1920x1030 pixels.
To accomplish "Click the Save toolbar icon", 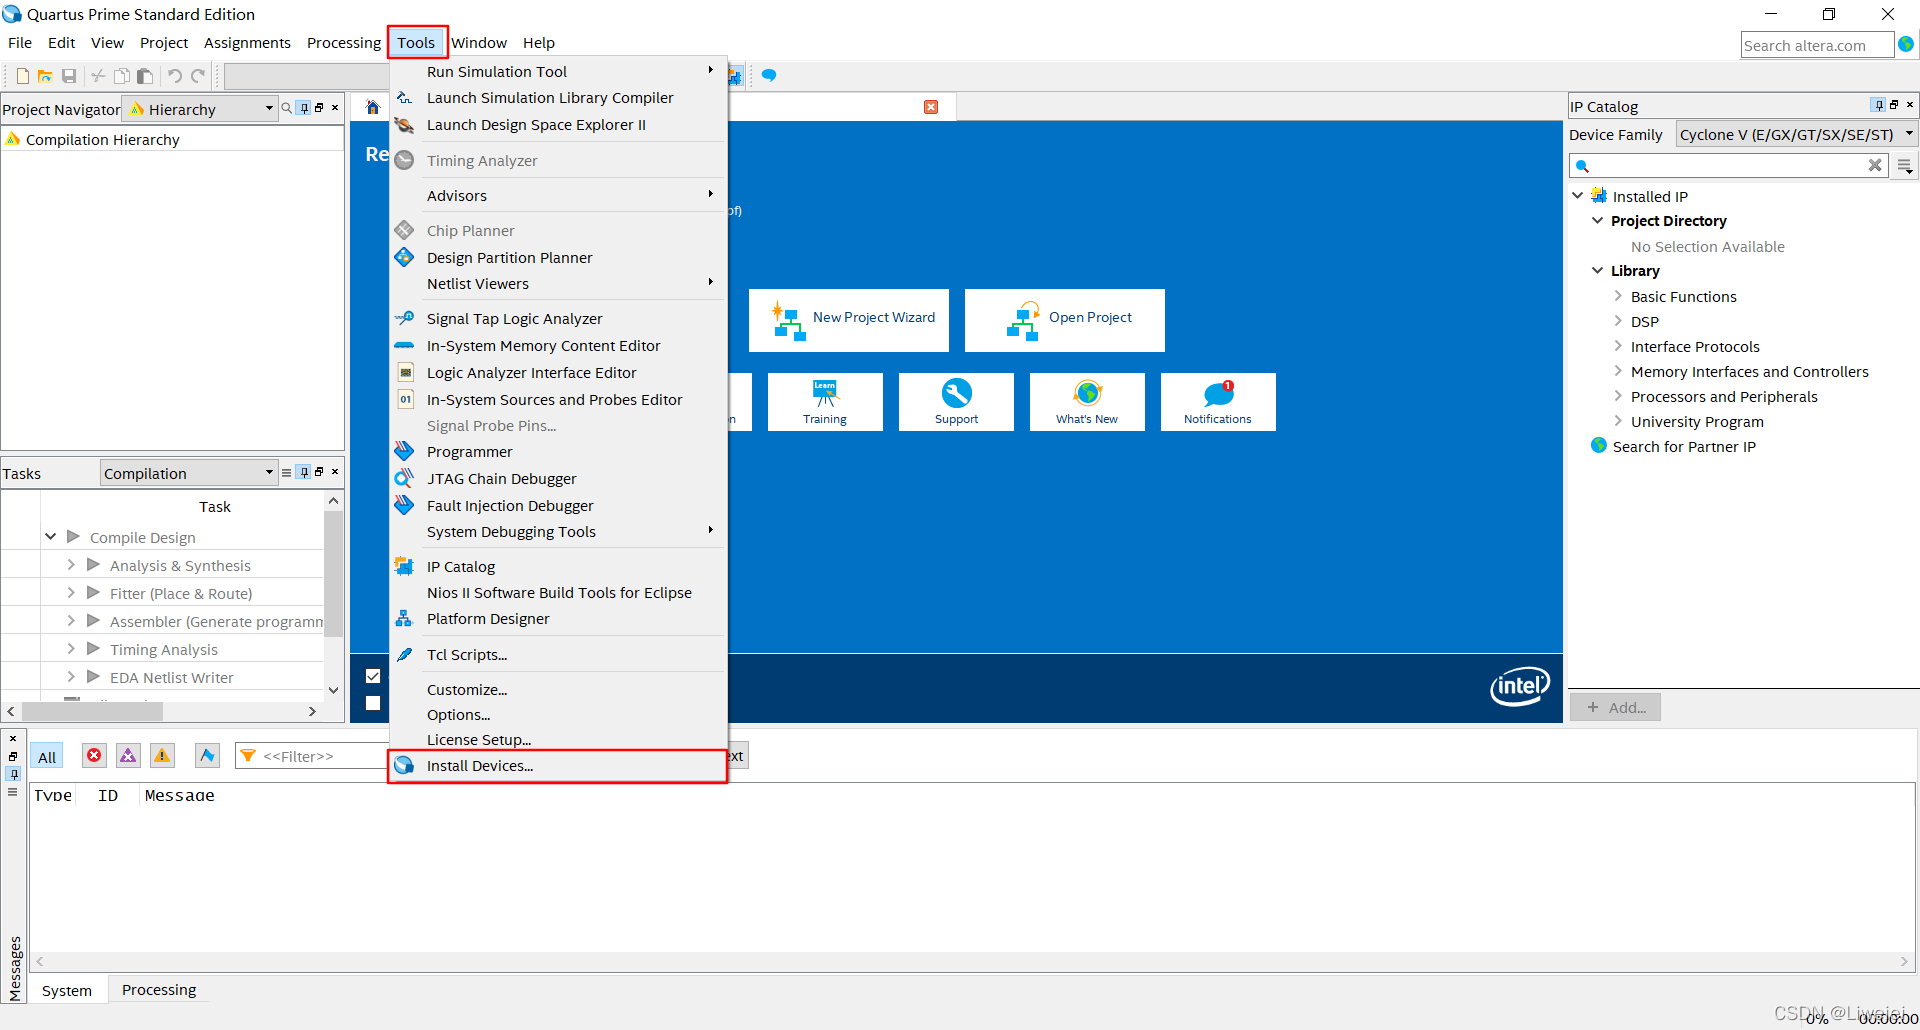I will pos(69,76).
